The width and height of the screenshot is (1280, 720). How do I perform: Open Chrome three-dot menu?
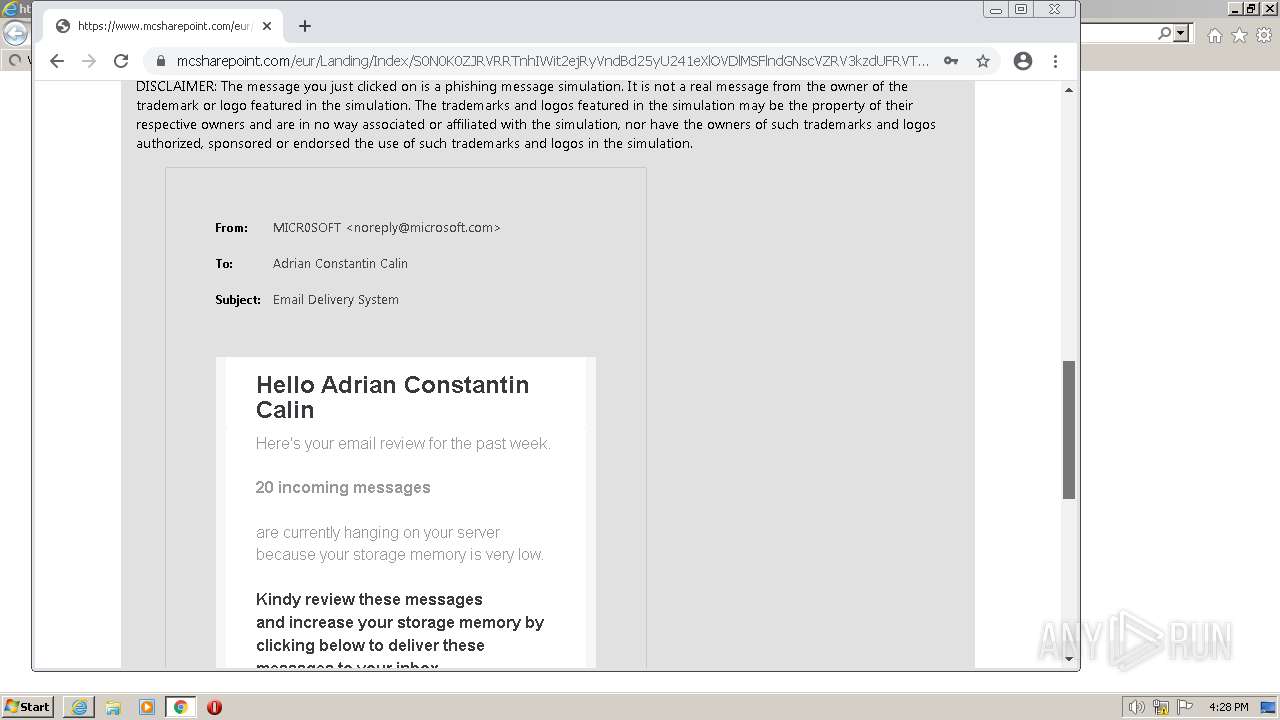(1055, 61)
